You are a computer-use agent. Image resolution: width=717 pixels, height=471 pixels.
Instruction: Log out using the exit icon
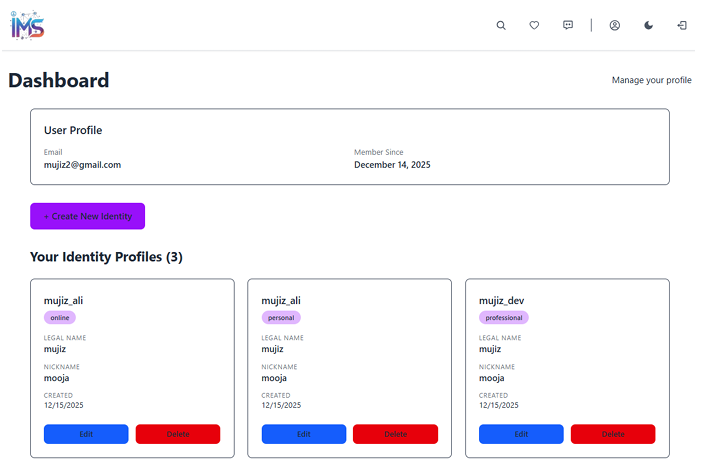[682, 26]
